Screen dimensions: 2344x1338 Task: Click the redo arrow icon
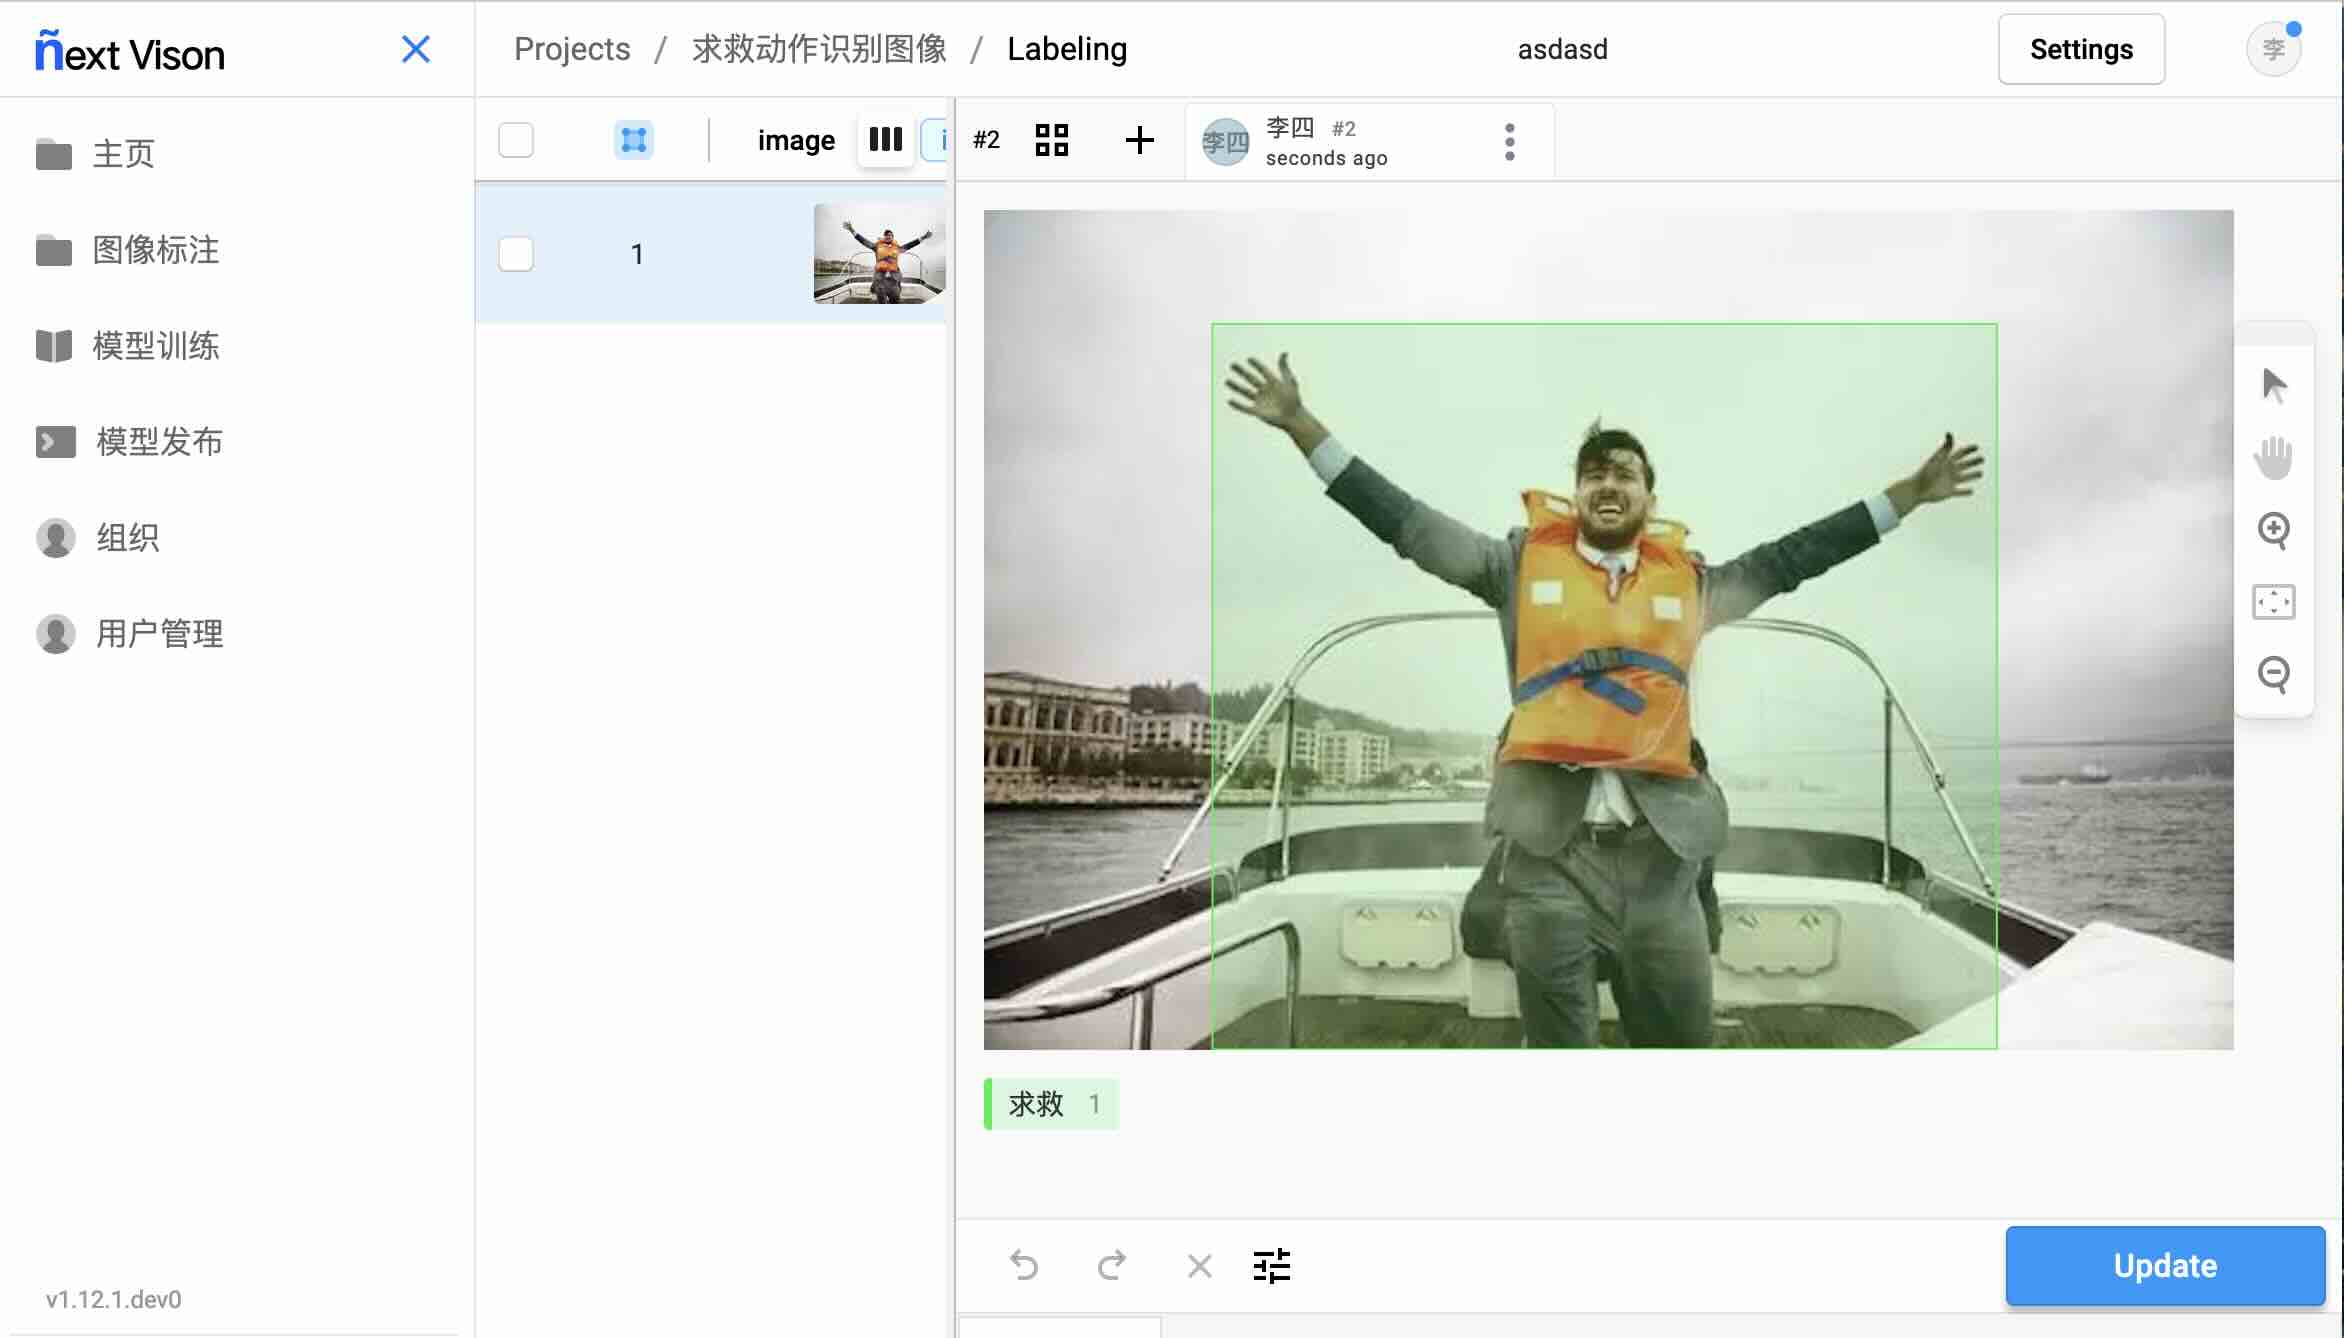[1112, 1265]
